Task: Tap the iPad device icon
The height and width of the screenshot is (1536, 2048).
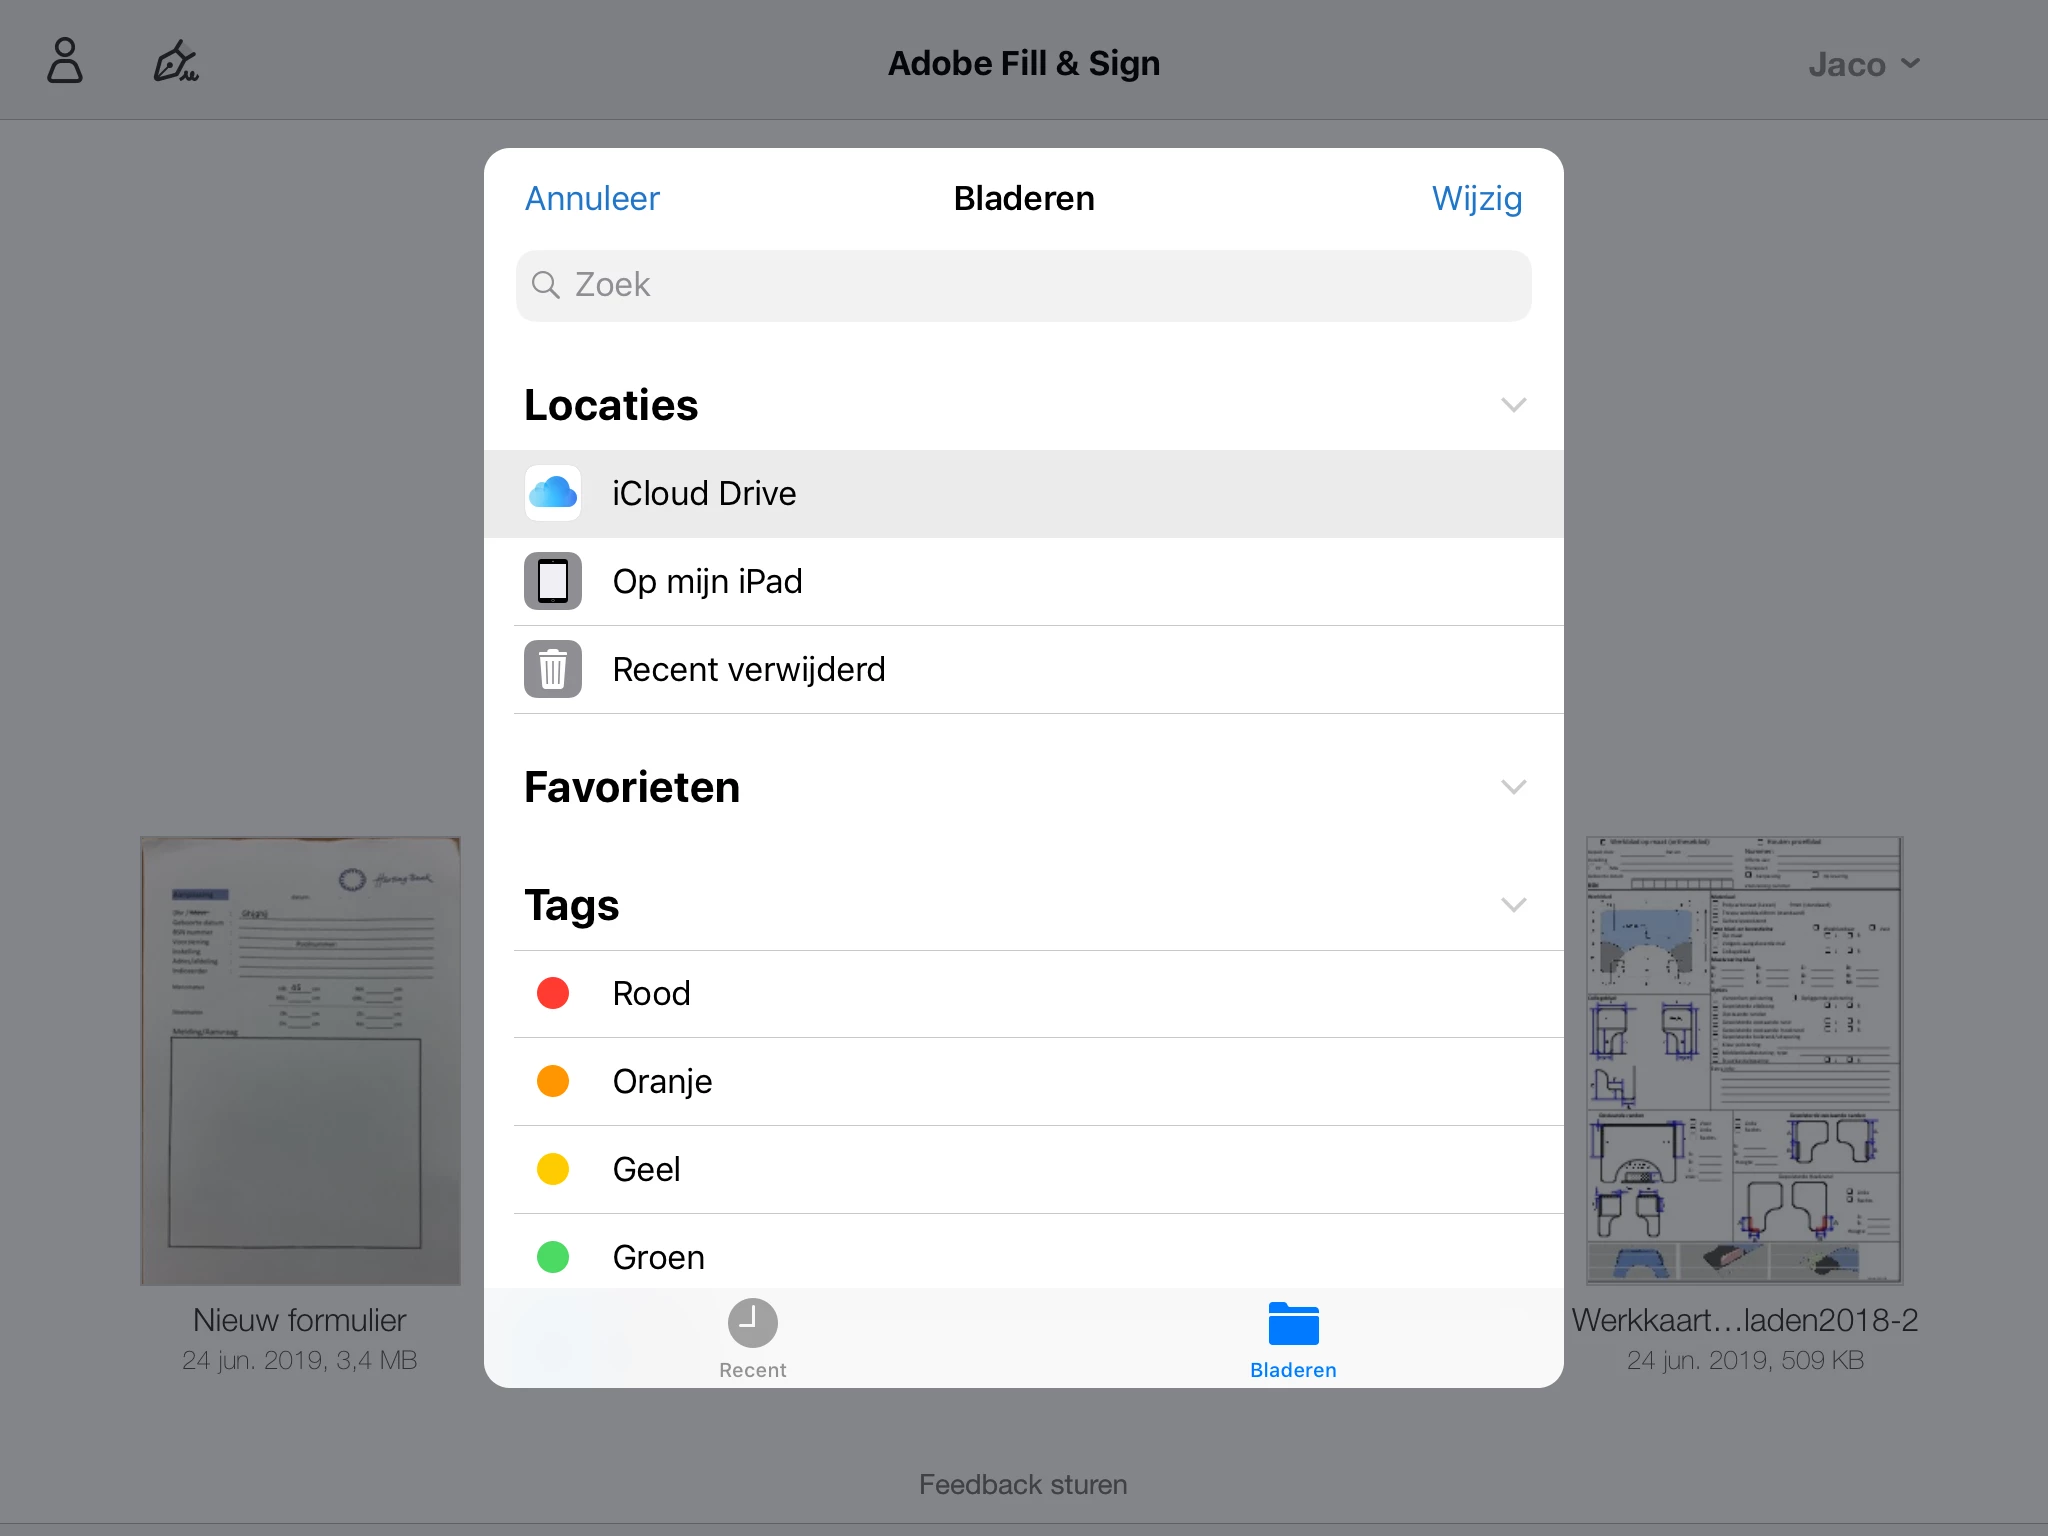Action: [x=553, y=581]
